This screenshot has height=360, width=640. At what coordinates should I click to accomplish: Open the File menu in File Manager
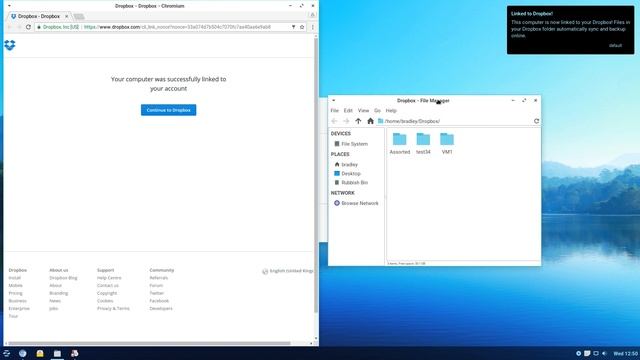335,111
